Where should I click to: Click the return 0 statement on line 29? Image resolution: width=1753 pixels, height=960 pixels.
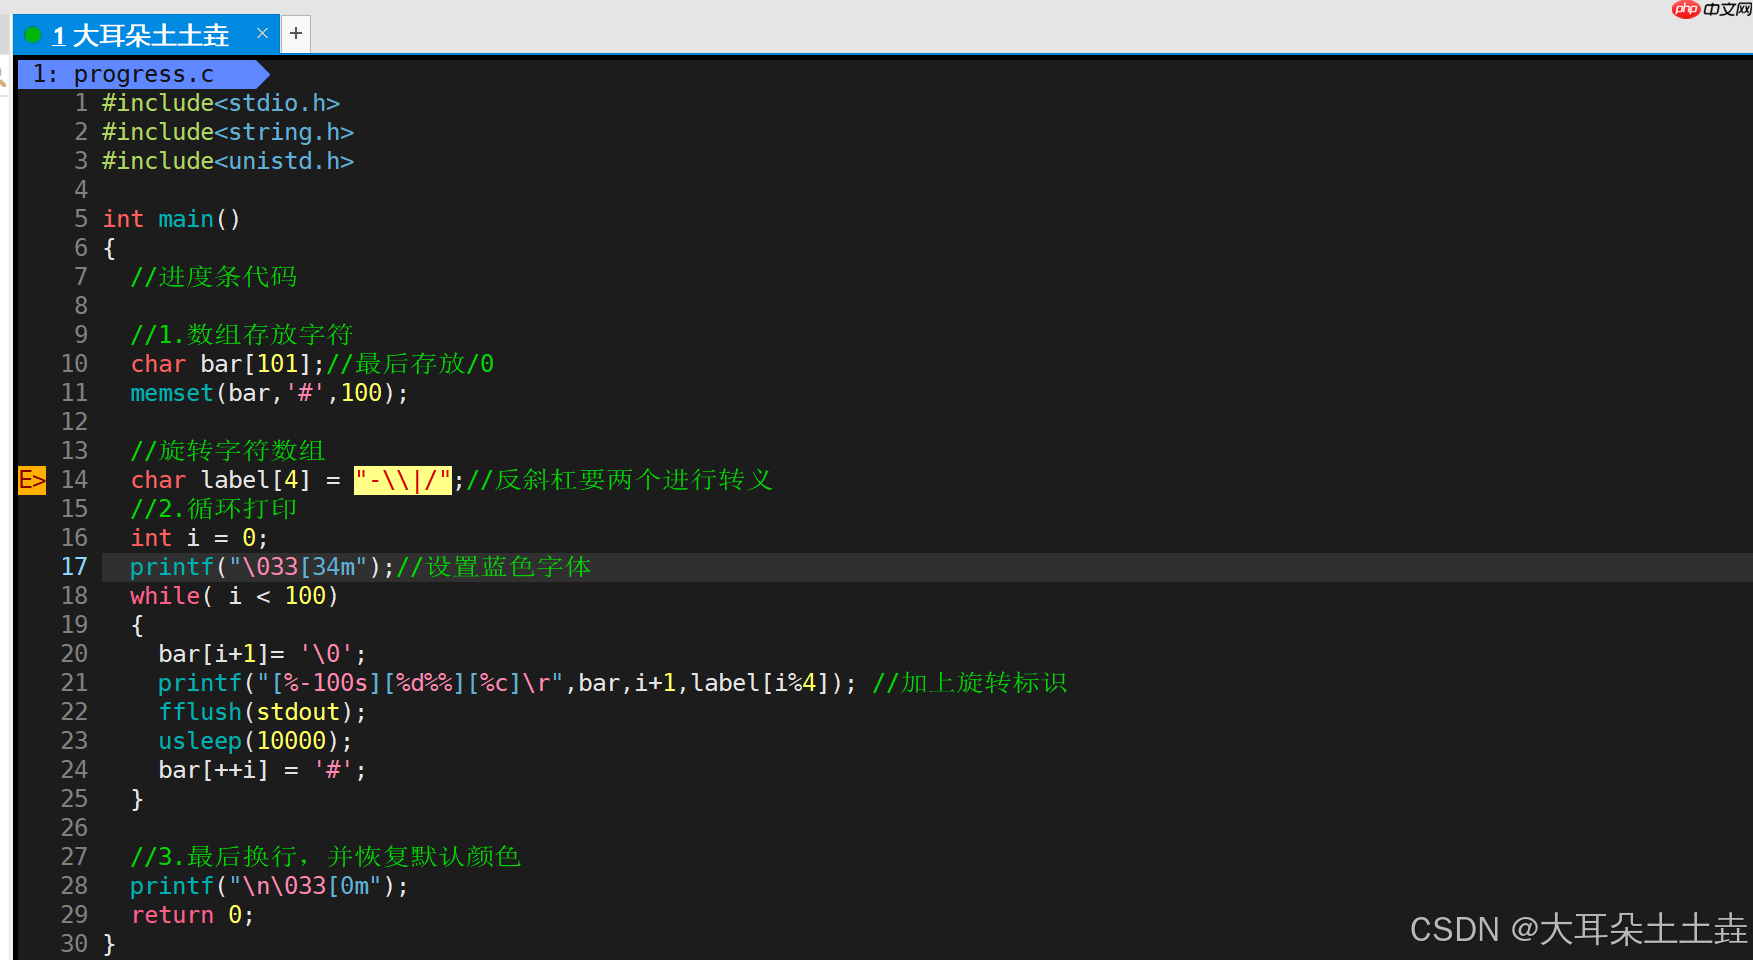click(x=192, y=914)
